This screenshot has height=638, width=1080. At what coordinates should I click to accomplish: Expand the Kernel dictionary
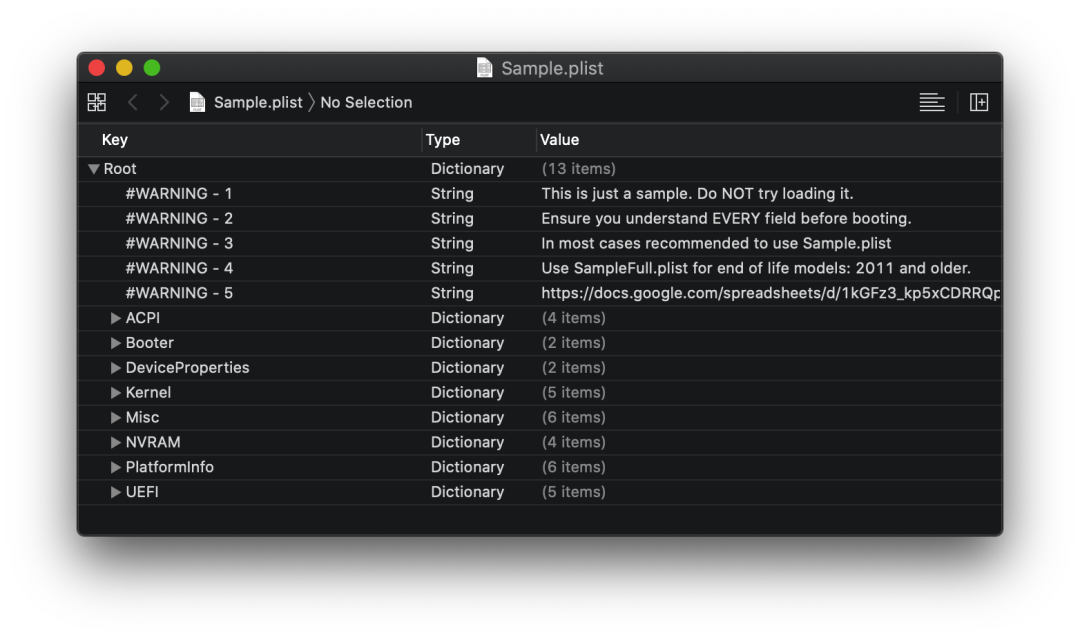pyautogui.click(x=116, y=393)
